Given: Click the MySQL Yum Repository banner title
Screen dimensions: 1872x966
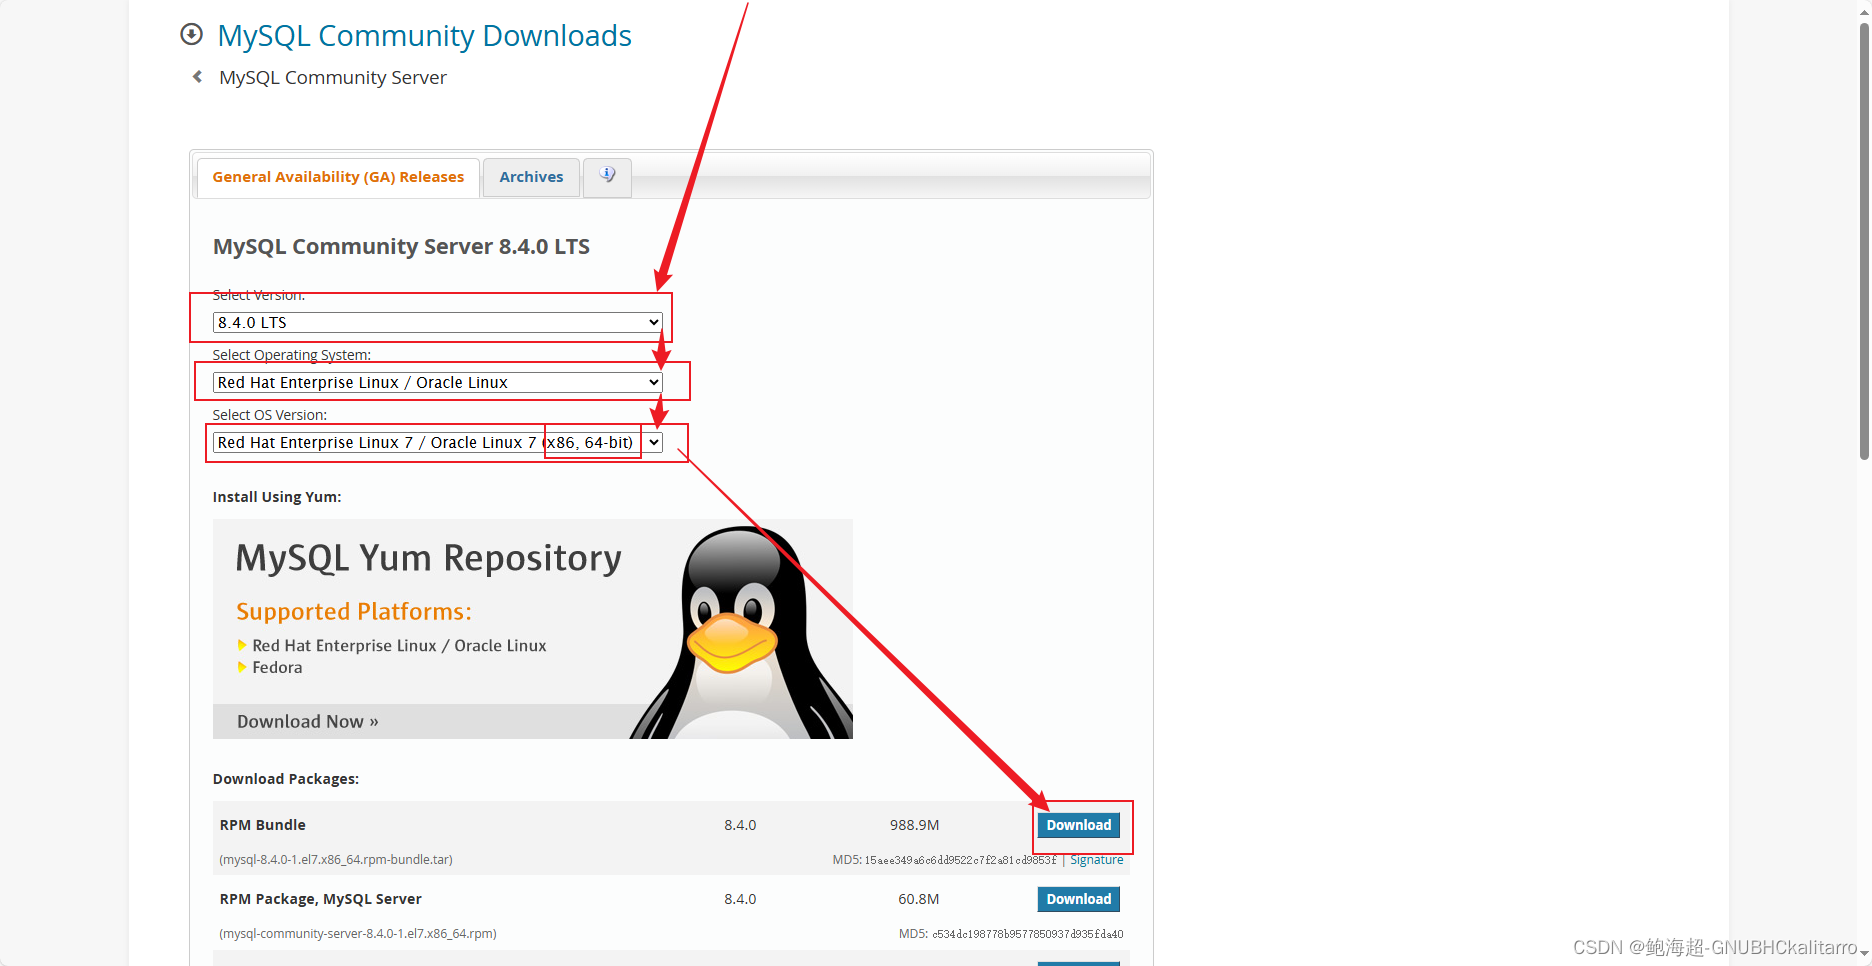Looking at the screenshot, I should pyautogui.click(x=429, y=558).
